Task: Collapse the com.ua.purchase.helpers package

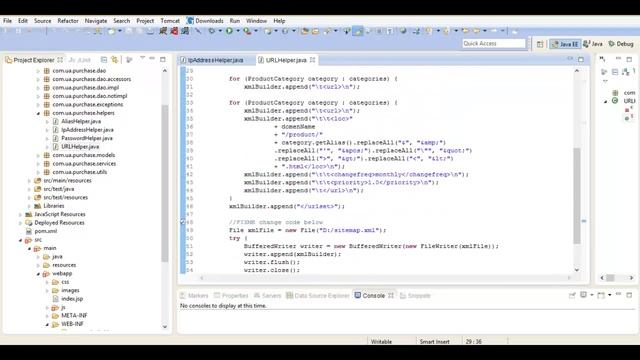Action: coord(38,113)
